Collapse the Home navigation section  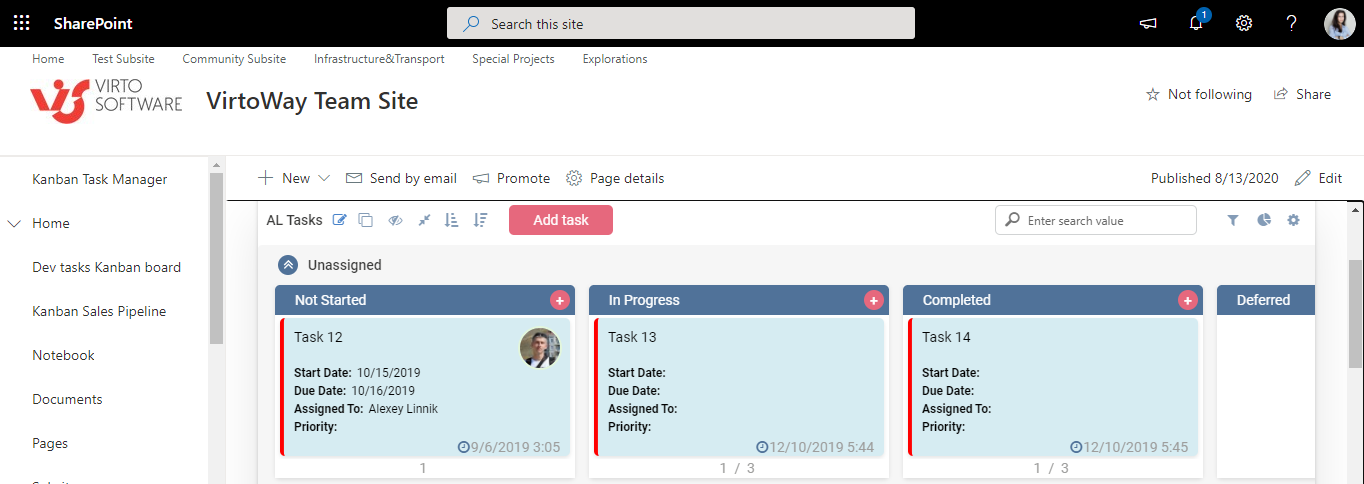(x=14, y=224)
